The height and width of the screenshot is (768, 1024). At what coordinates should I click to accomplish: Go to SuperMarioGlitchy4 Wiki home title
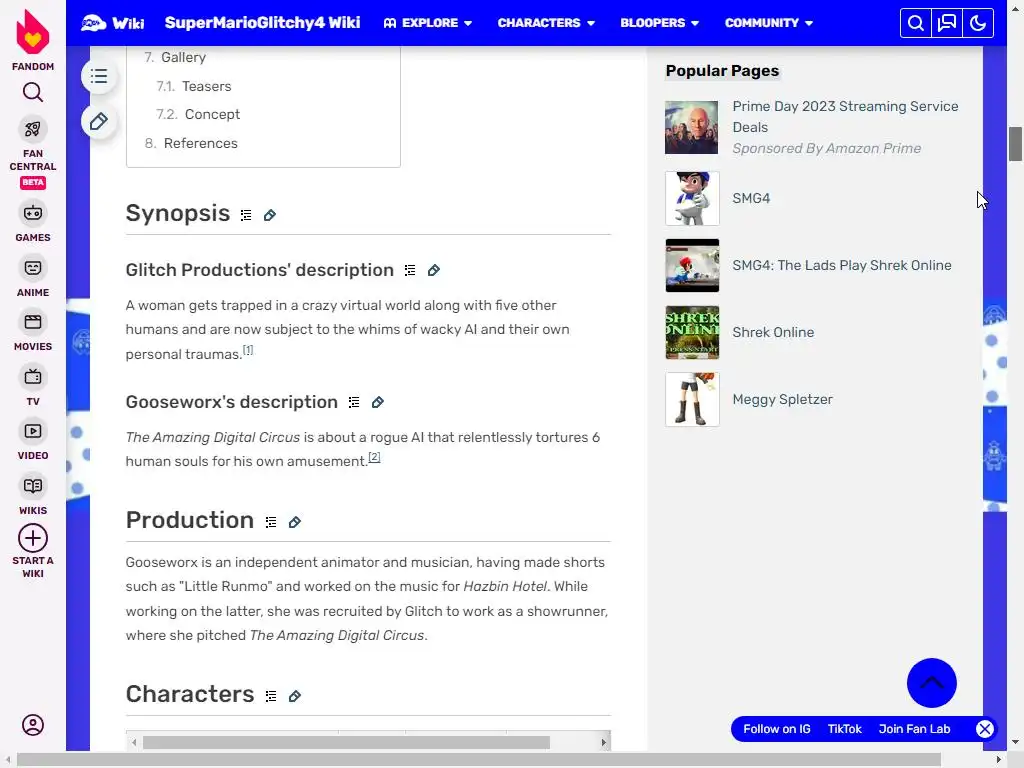[x=263, y=23]
